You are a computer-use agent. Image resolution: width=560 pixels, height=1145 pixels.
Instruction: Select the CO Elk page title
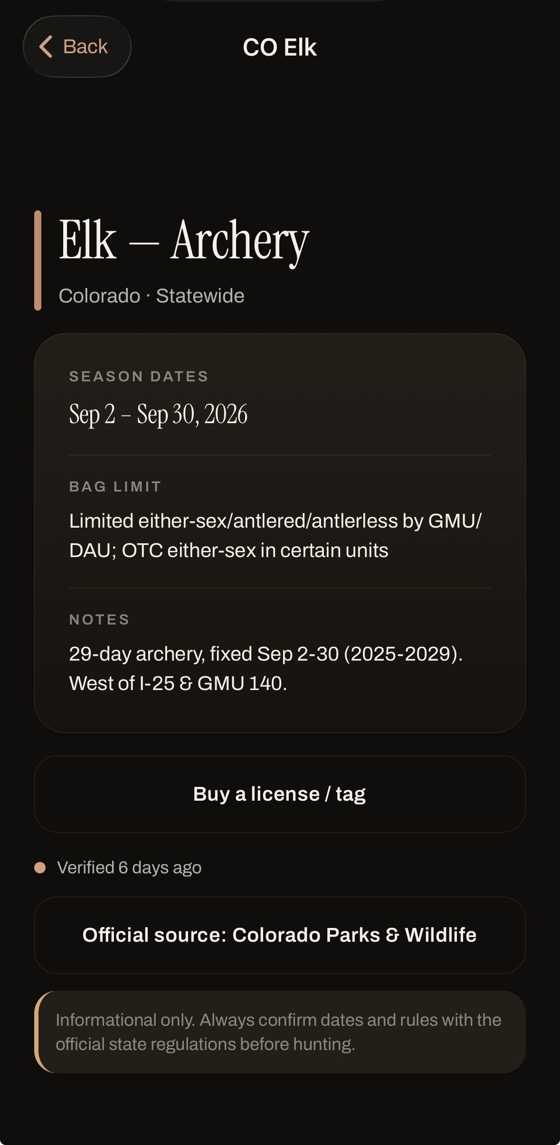pos(280,47)
